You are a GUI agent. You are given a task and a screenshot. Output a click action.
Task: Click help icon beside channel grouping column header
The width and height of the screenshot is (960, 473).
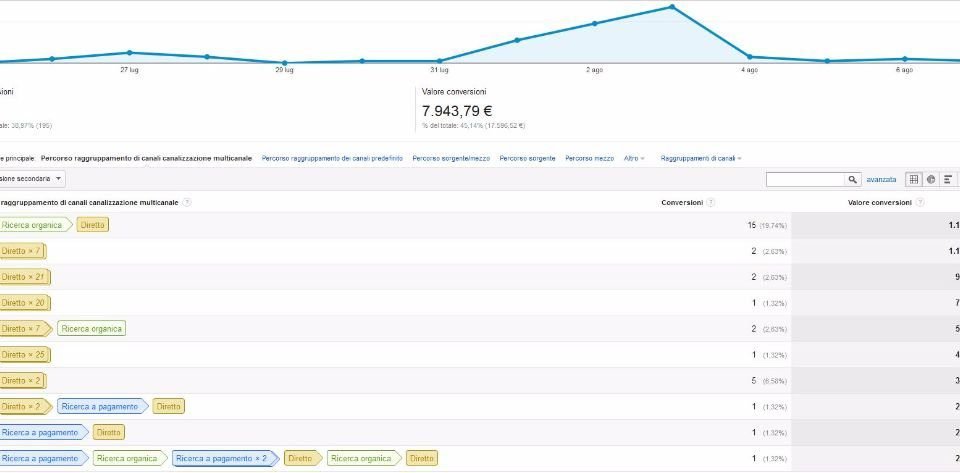(187, 202)
